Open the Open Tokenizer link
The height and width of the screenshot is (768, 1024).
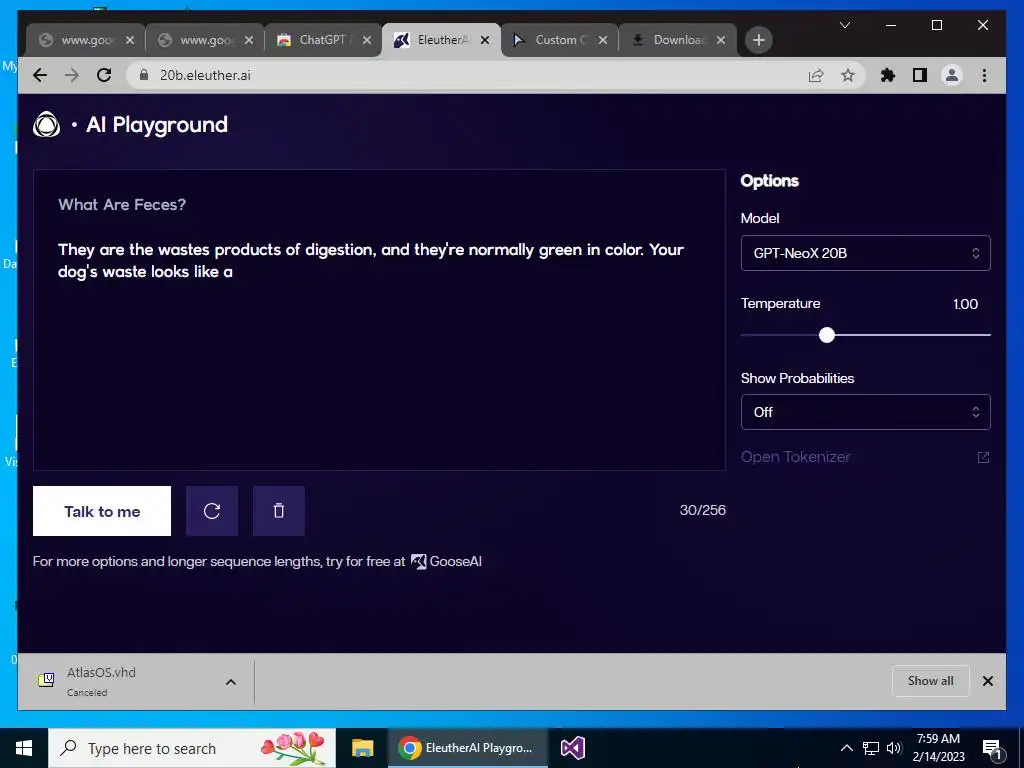795,457
